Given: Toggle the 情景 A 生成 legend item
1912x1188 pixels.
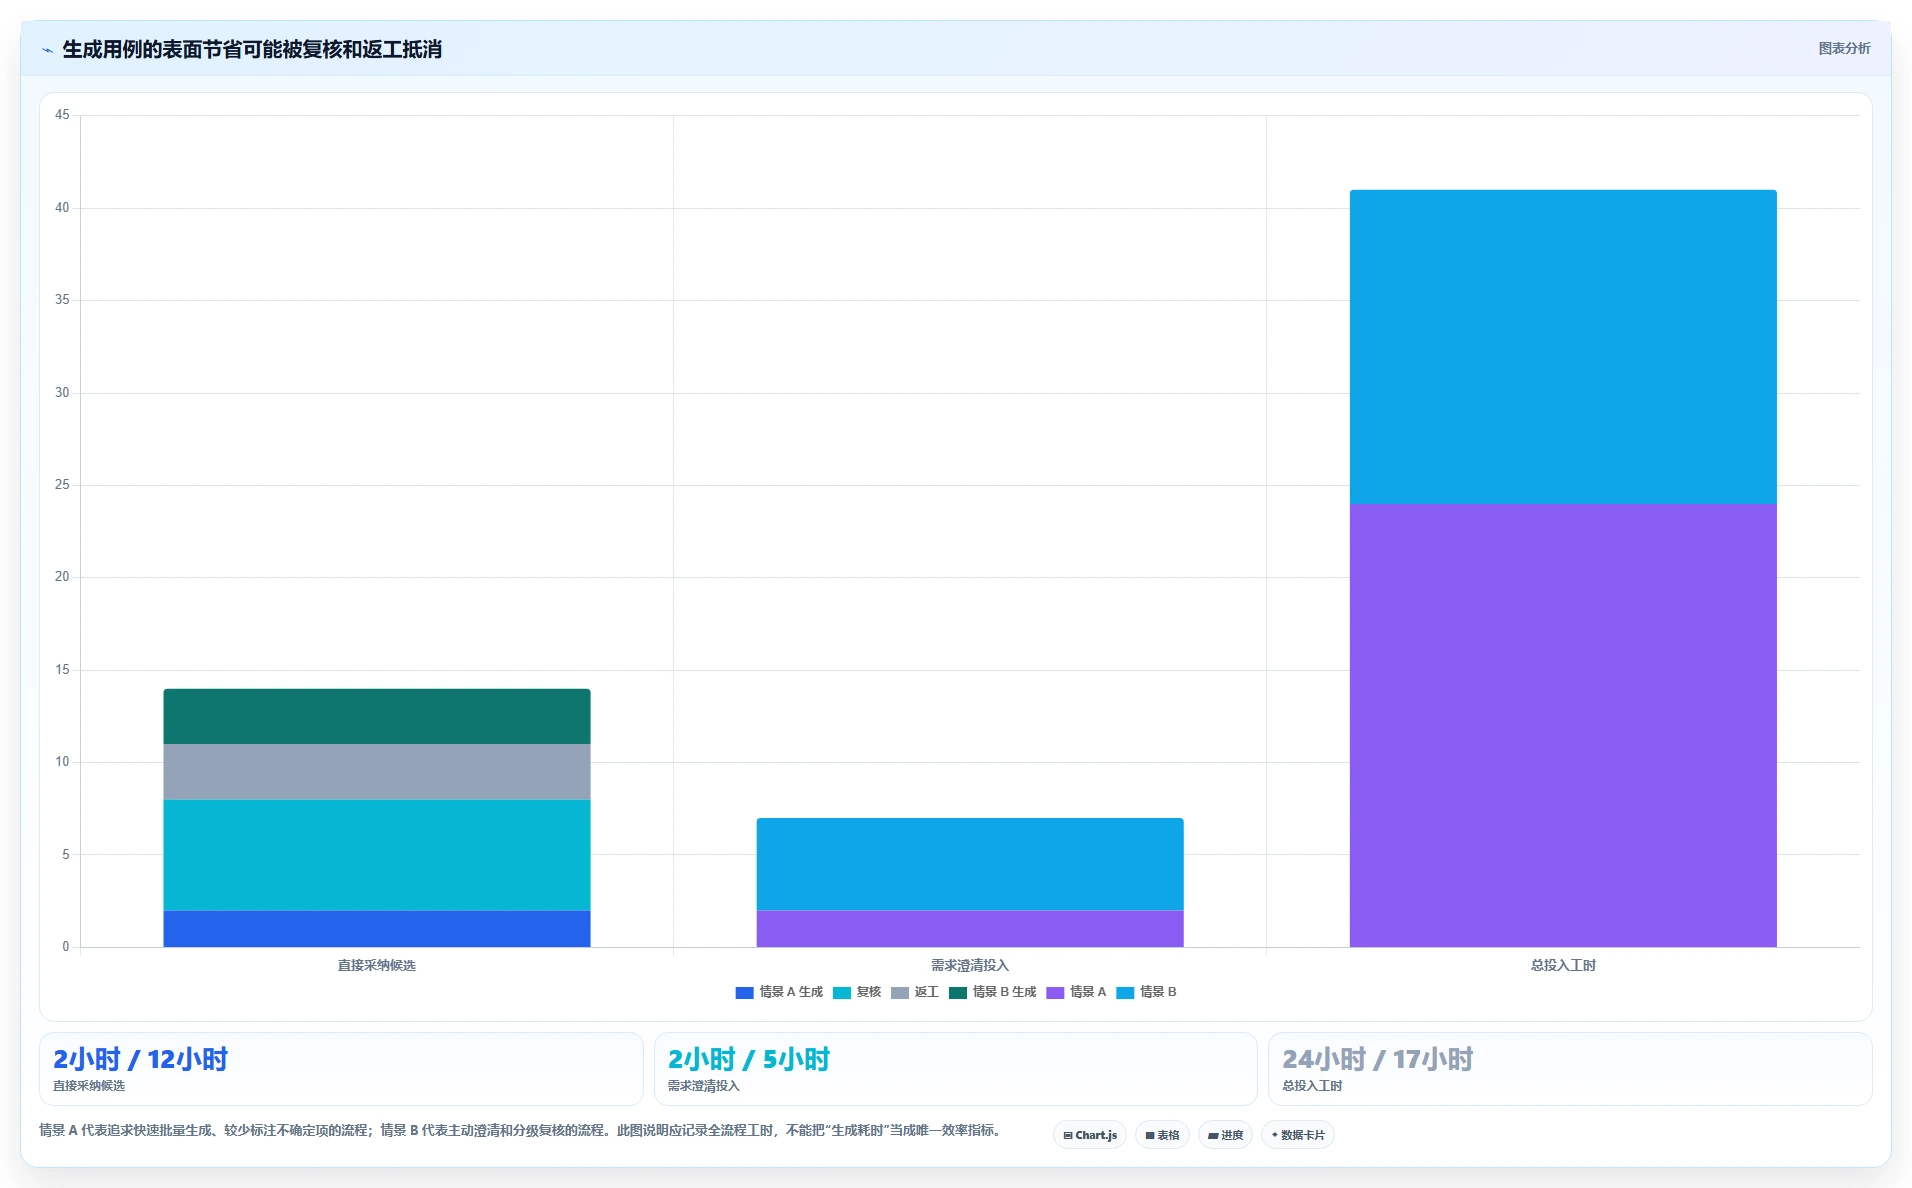Looking at the screenshot, I should click(x=779, y=992).
